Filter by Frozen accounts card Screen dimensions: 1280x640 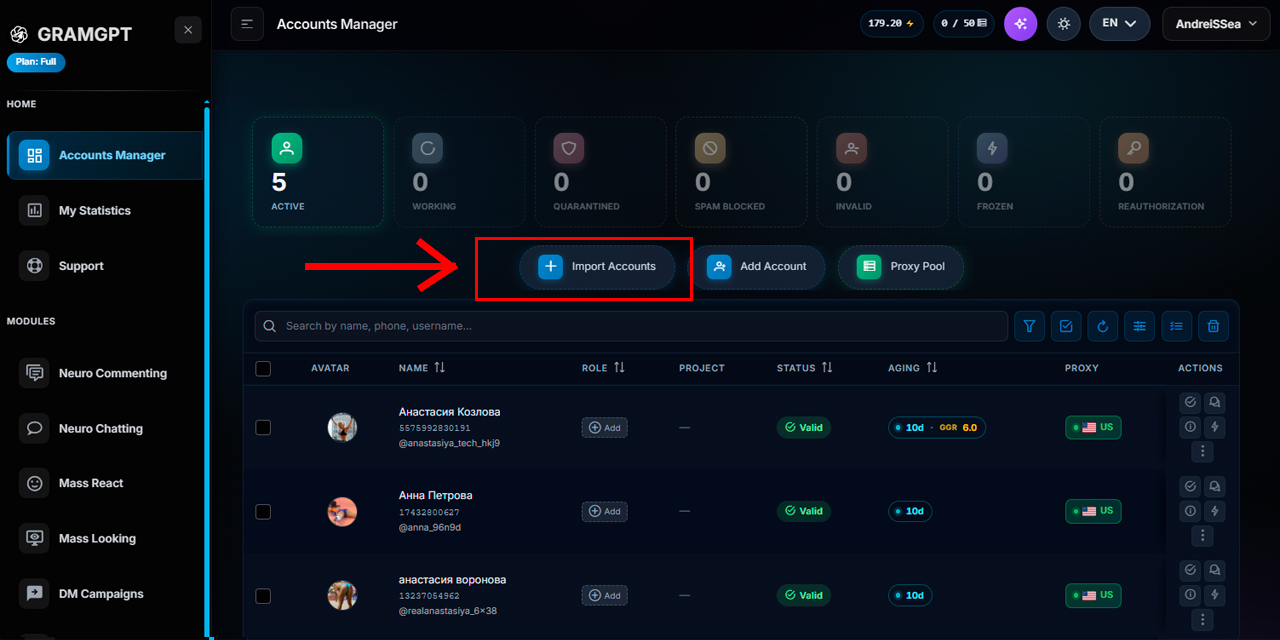[1023, 172]
